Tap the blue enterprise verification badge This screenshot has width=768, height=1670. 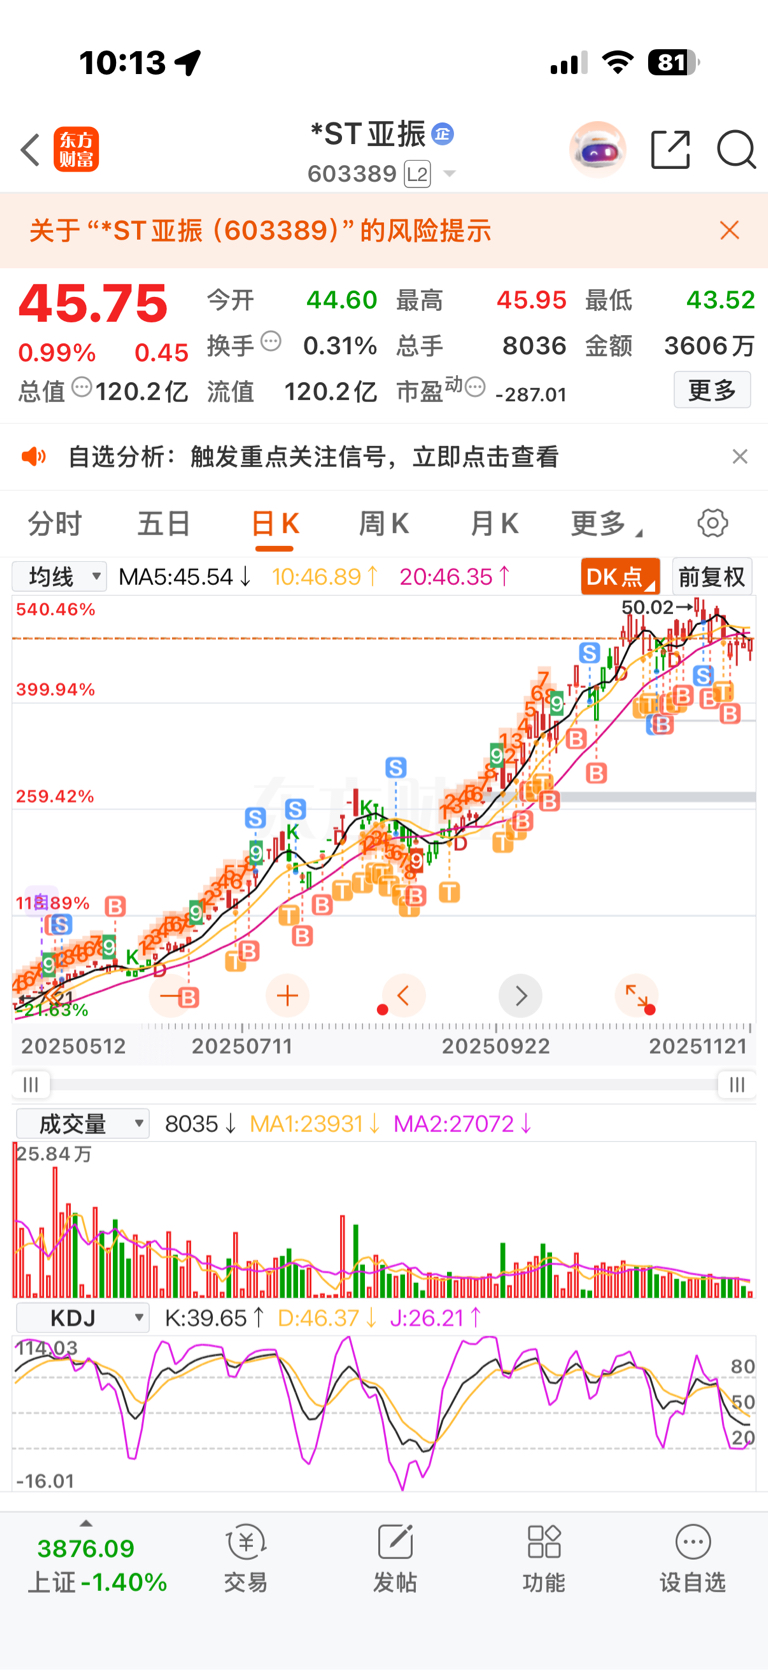[x=443, y=133]
